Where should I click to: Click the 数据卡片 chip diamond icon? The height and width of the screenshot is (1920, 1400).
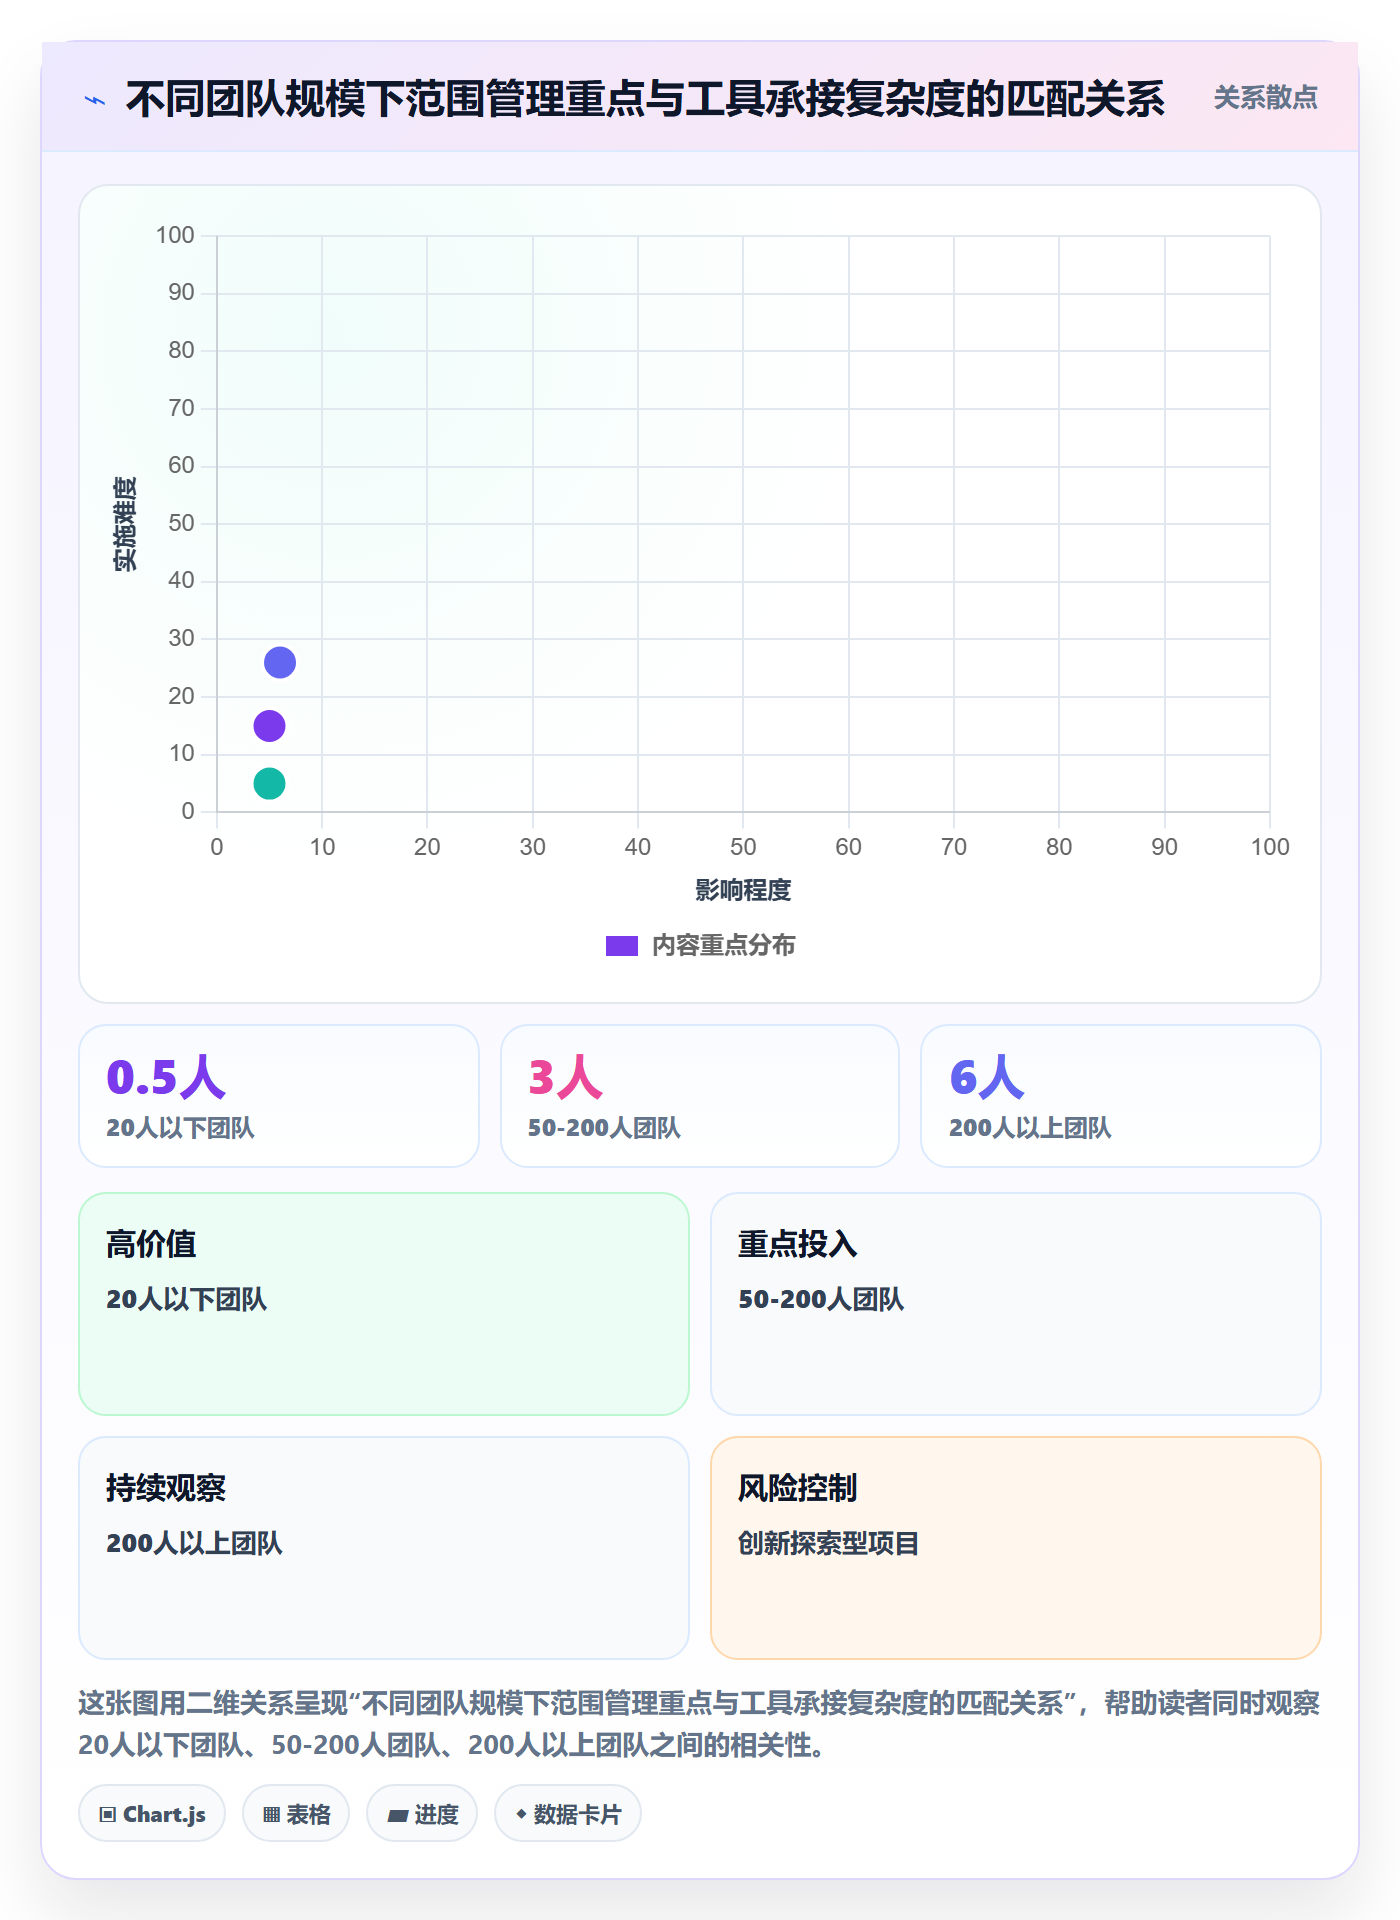[521, 1814]
